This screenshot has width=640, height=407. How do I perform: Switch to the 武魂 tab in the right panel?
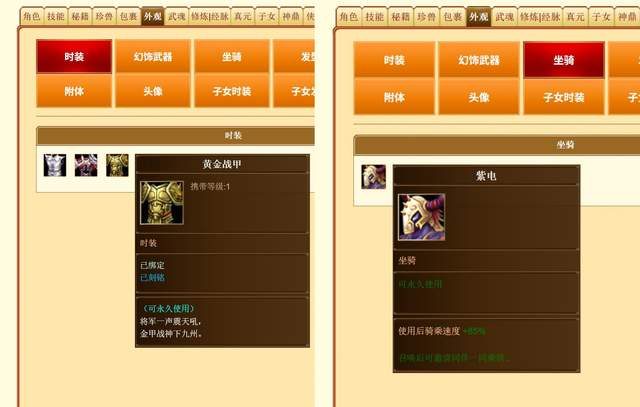point(505,17)
